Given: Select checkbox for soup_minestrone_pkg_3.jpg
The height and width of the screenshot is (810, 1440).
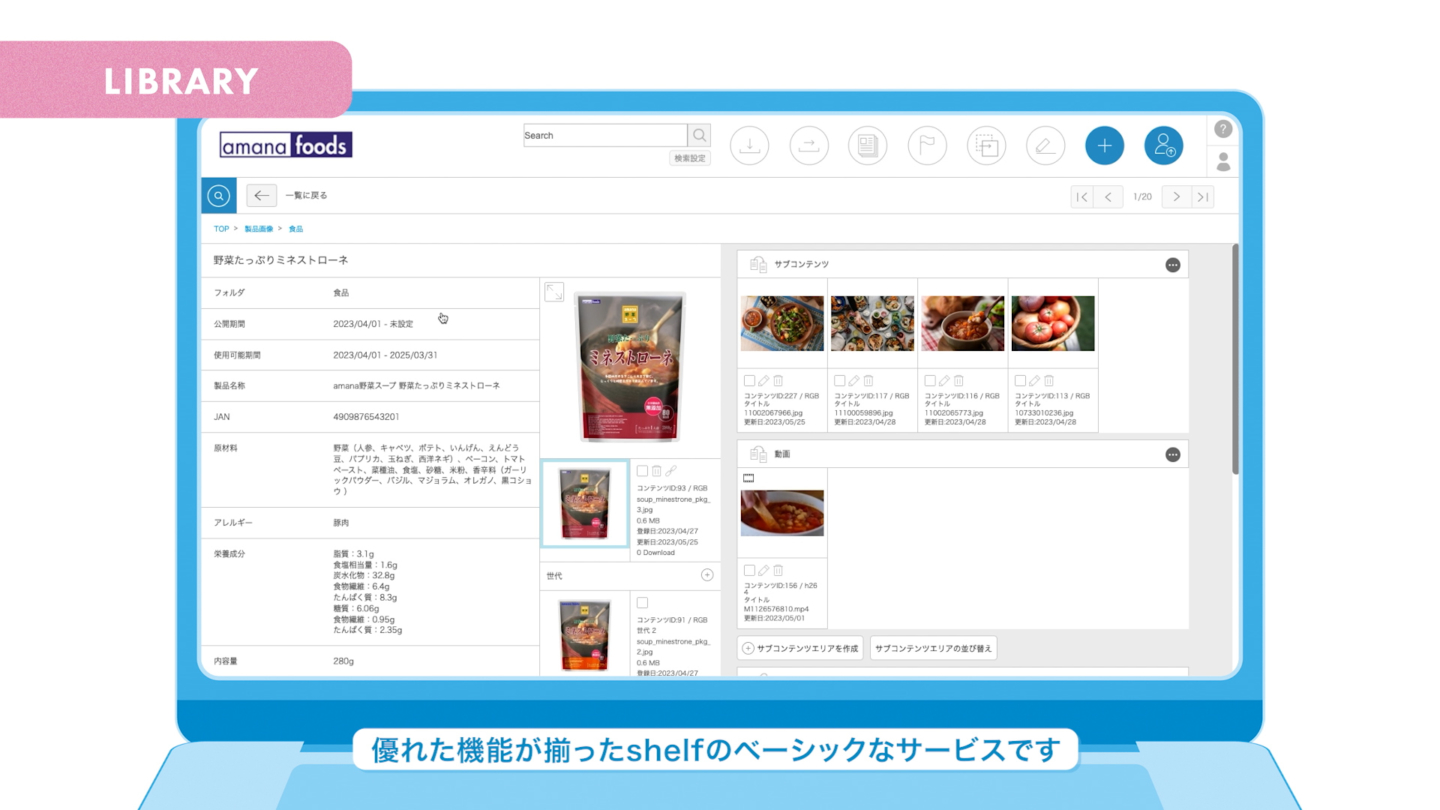Looking at the screenshot, I should (x=642, y=471).
